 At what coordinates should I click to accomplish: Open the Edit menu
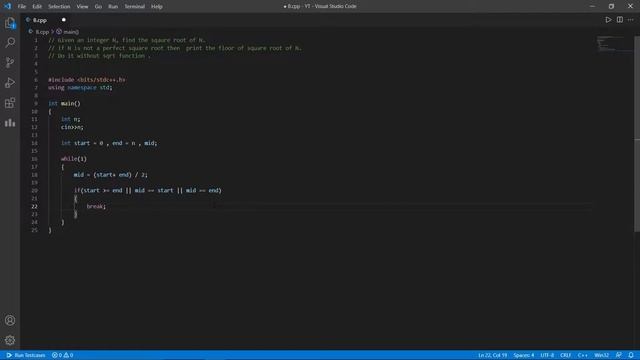[37, 7]
